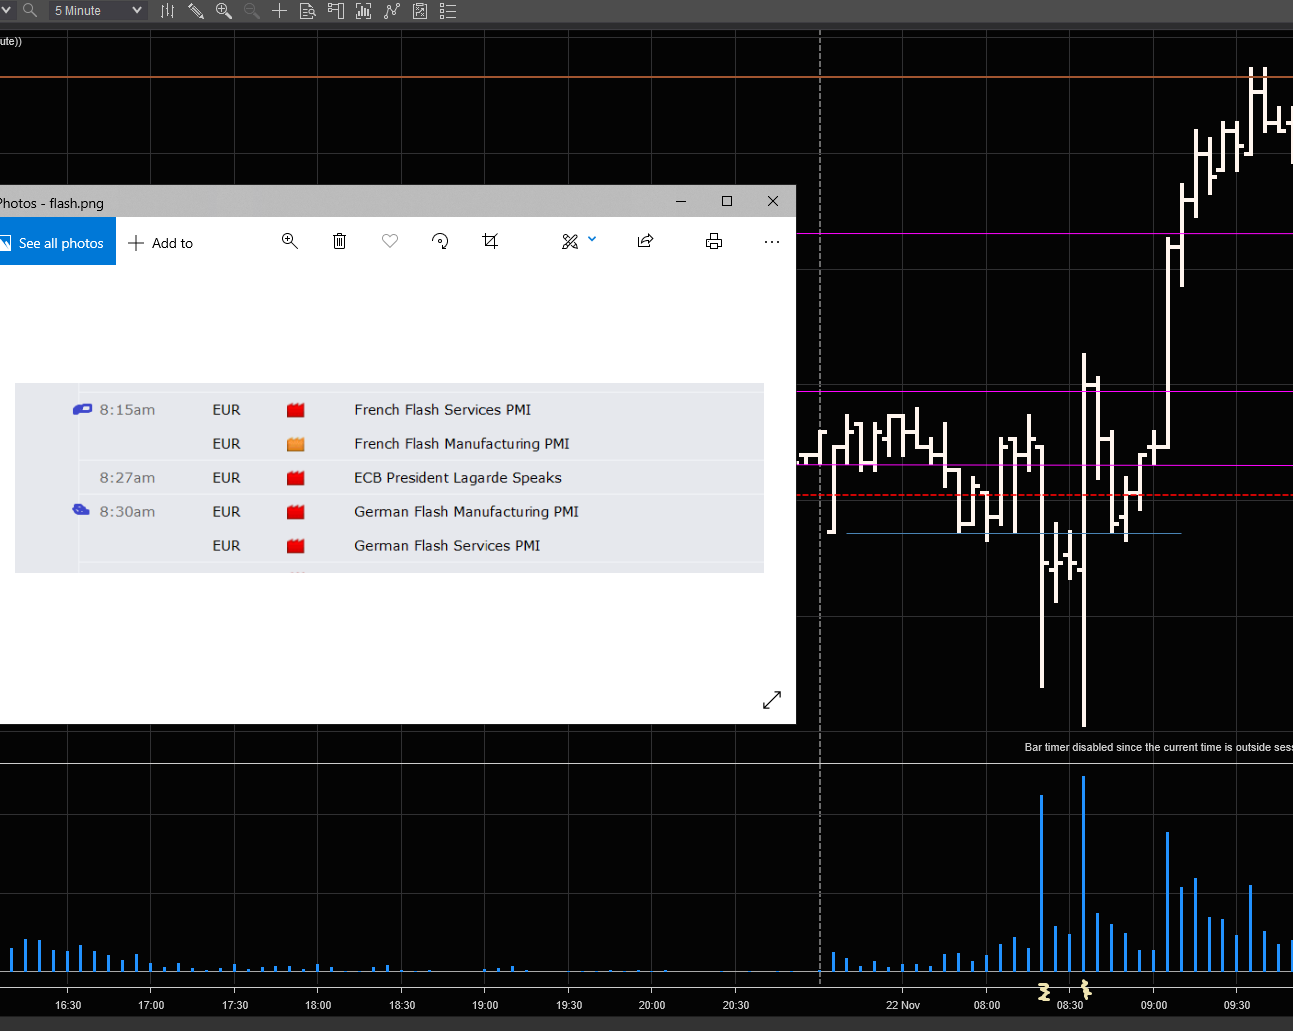Click the 16:30 time axis label
Screen dimensions: 1293x1031
point(68,1005)
